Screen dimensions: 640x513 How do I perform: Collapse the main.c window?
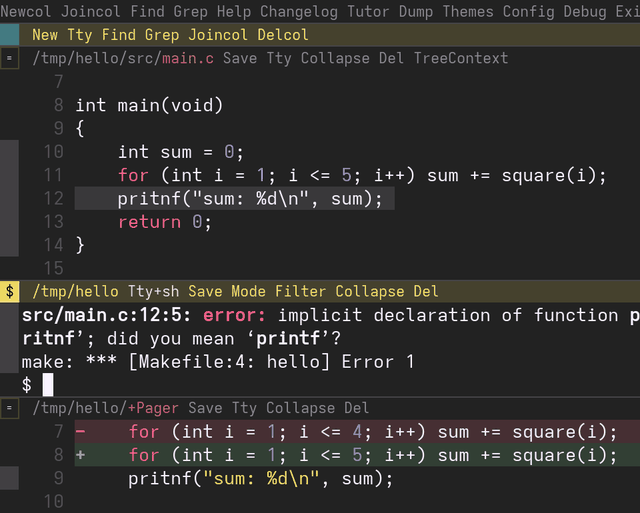click(335, 58)
